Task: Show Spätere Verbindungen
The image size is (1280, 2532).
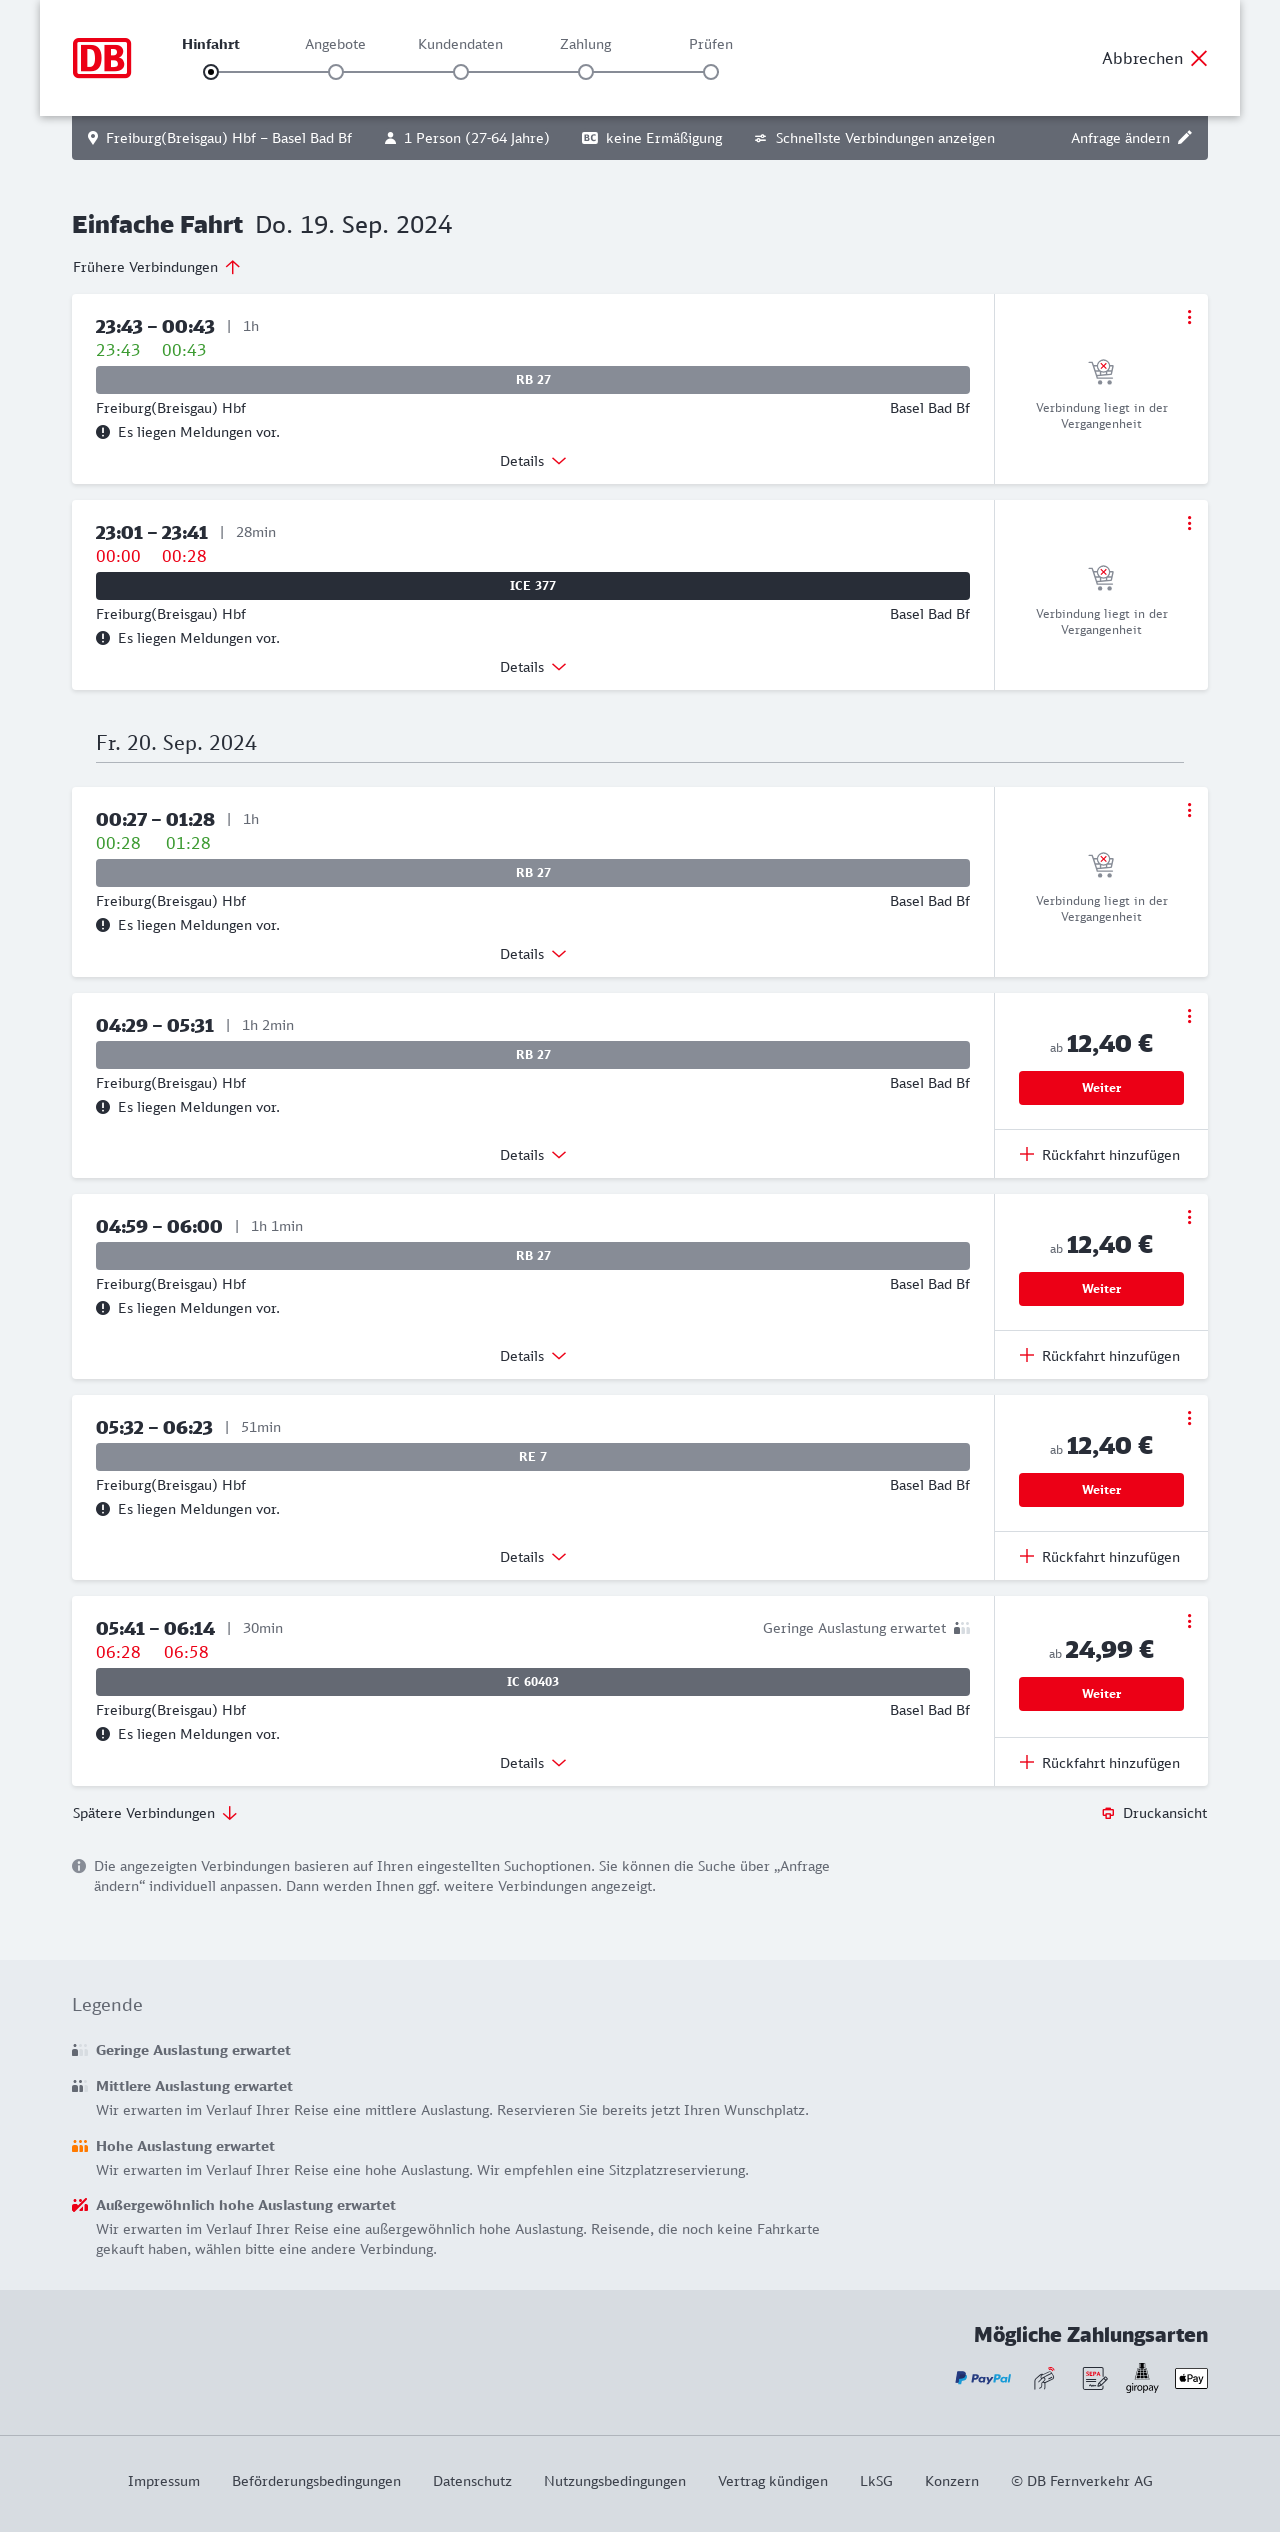Action: 154,1813
